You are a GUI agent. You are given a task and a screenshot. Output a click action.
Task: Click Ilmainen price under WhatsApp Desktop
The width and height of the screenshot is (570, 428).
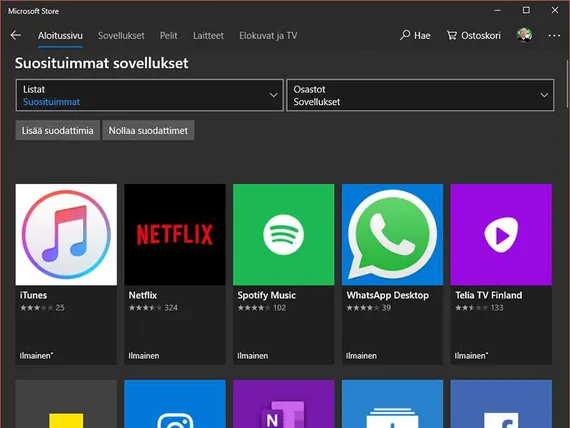point(361,356)
